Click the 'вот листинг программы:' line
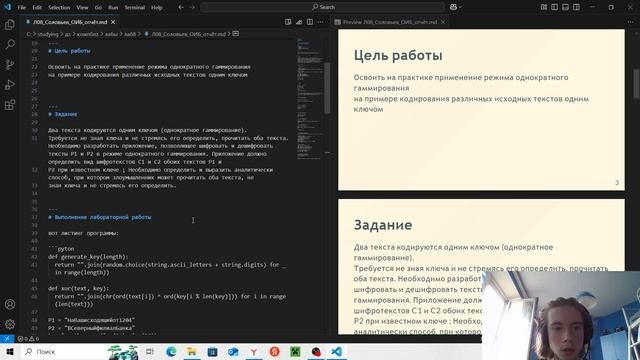Screen dimensions: 640x360 (x=83, y=233)
